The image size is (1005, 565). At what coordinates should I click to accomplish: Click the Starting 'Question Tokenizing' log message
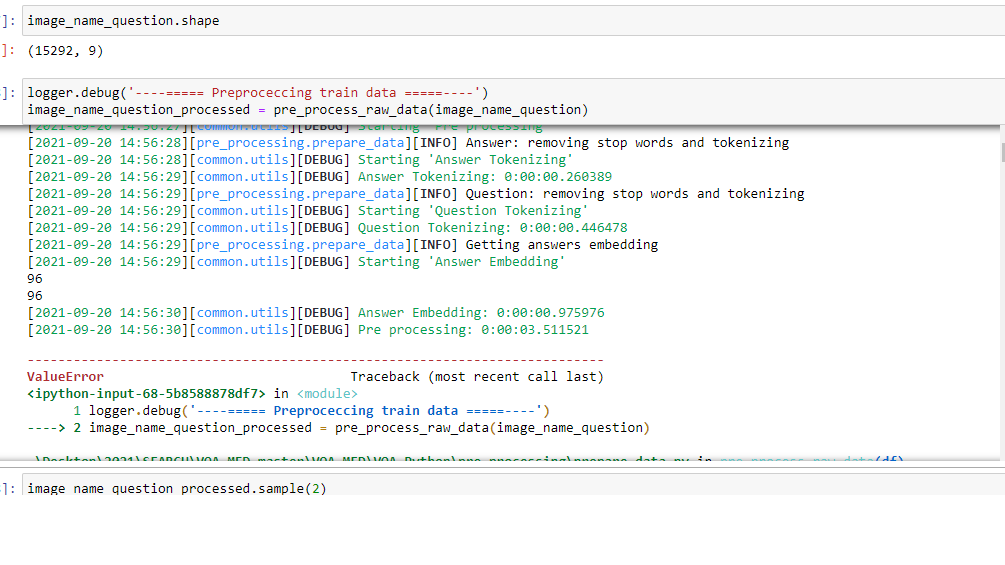click(x=473, y=211)
